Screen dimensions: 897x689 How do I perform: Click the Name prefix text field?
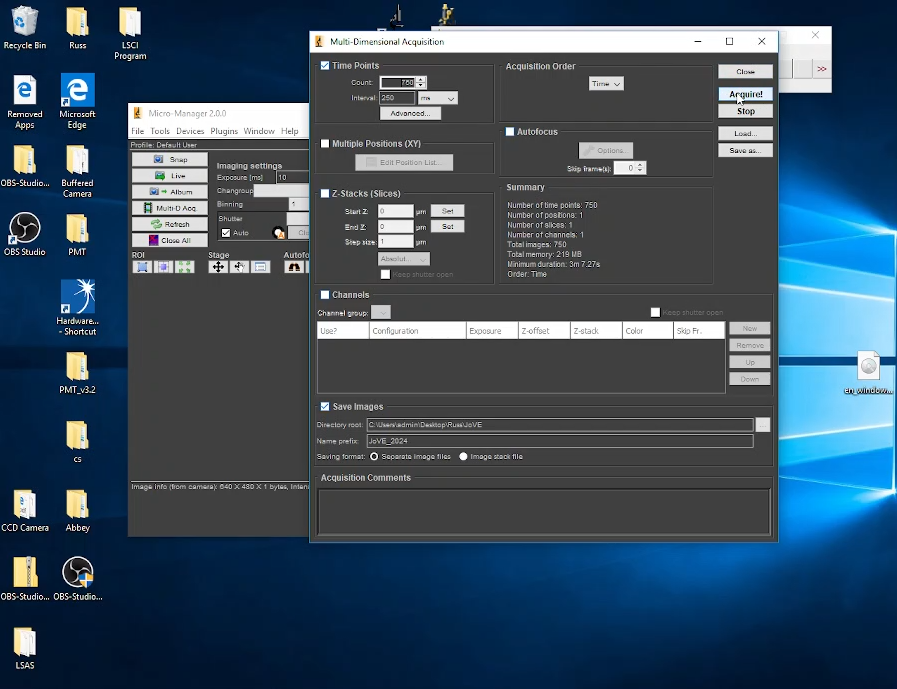point(559,441)
